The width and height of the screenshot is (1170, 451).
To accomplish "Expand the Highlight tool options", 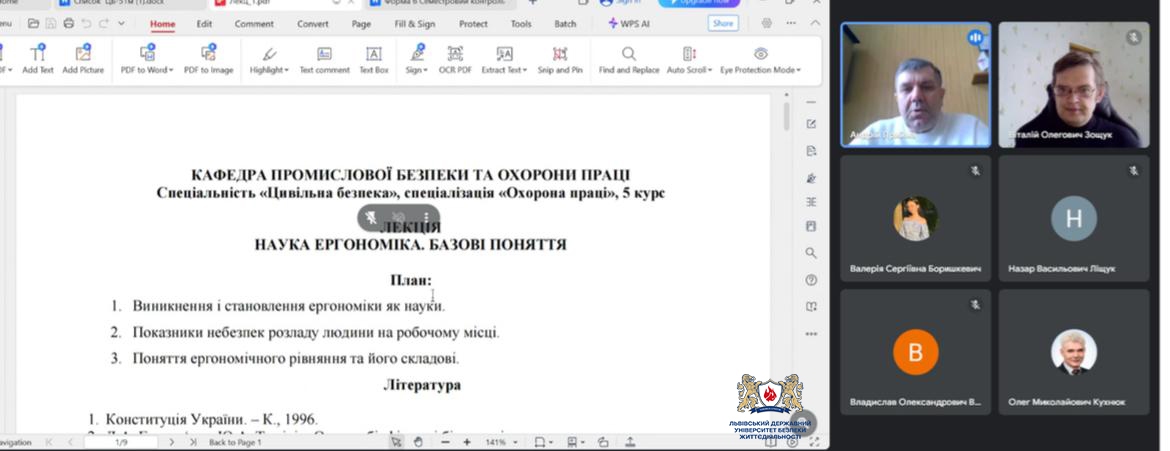I will pos(287,71).
